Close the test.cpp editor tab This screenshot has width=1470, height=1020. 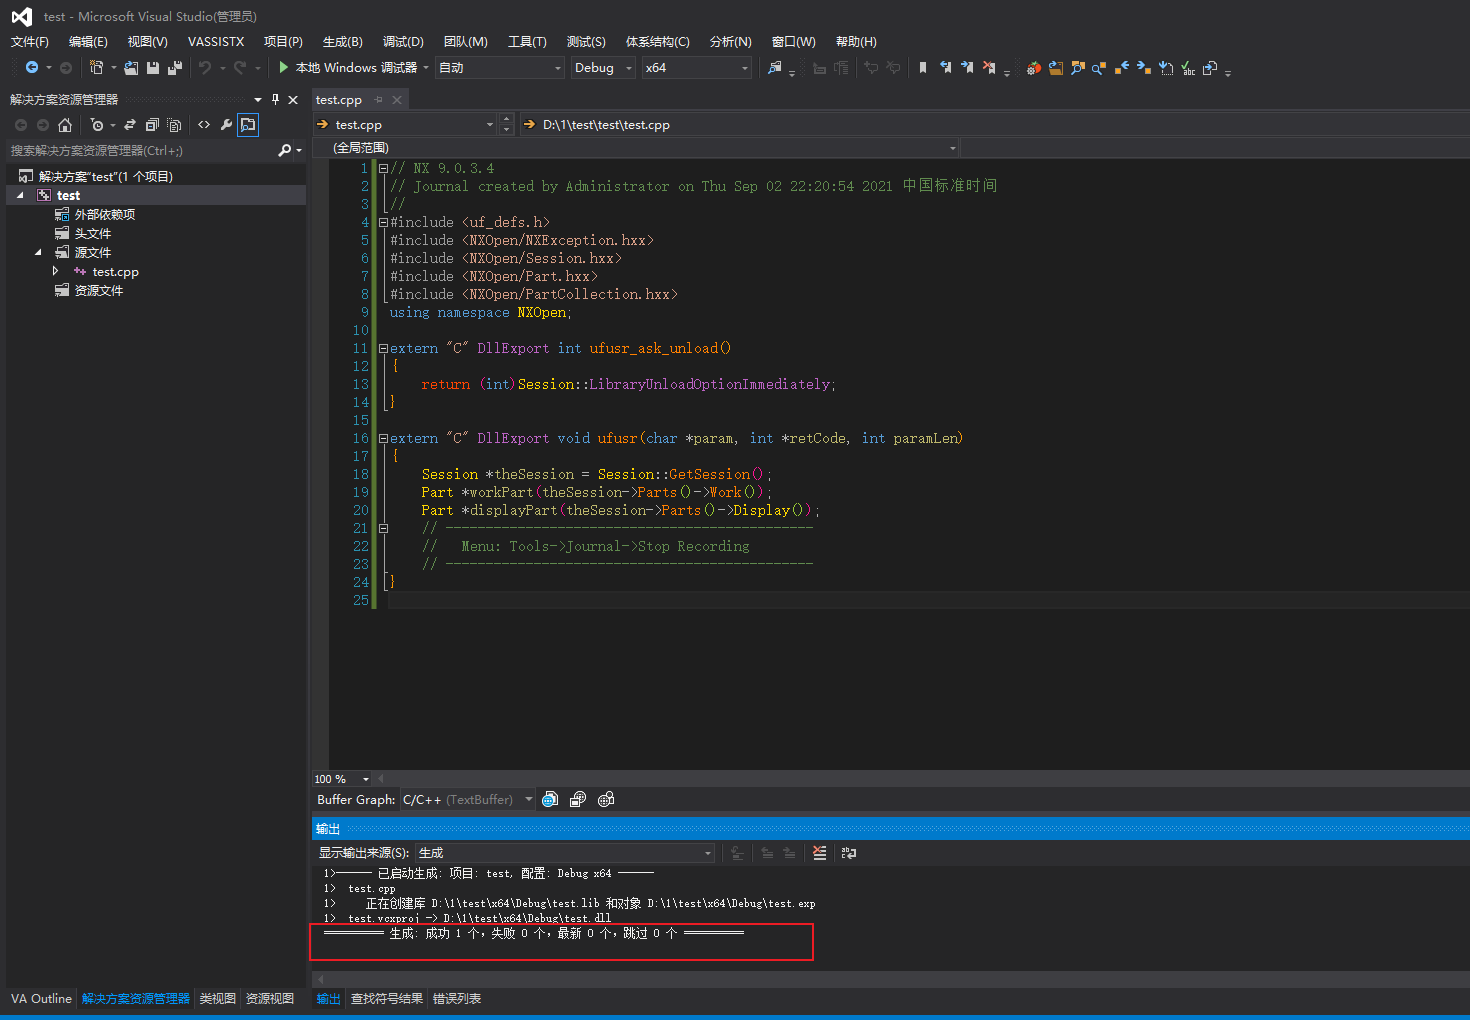coord(397,99)
